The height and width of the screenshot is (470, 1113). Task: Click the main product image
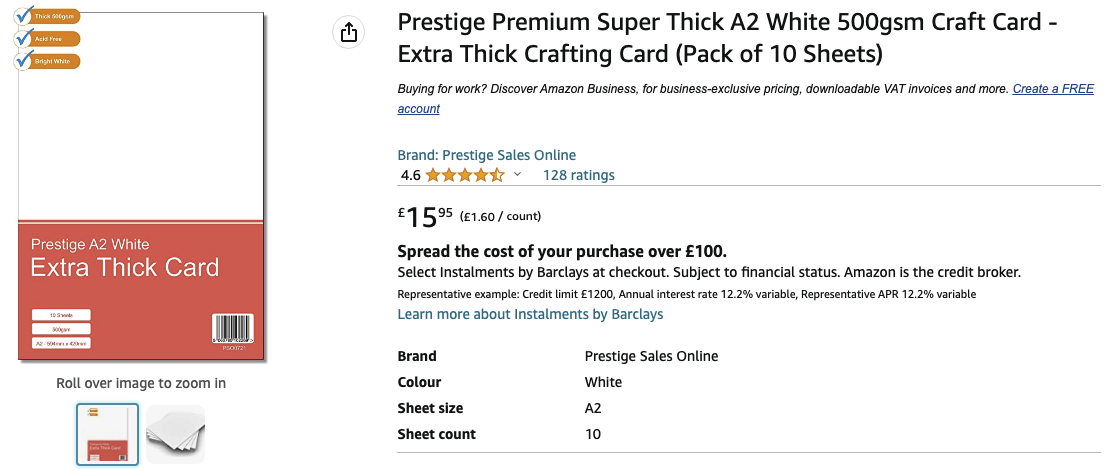point(141,150)
